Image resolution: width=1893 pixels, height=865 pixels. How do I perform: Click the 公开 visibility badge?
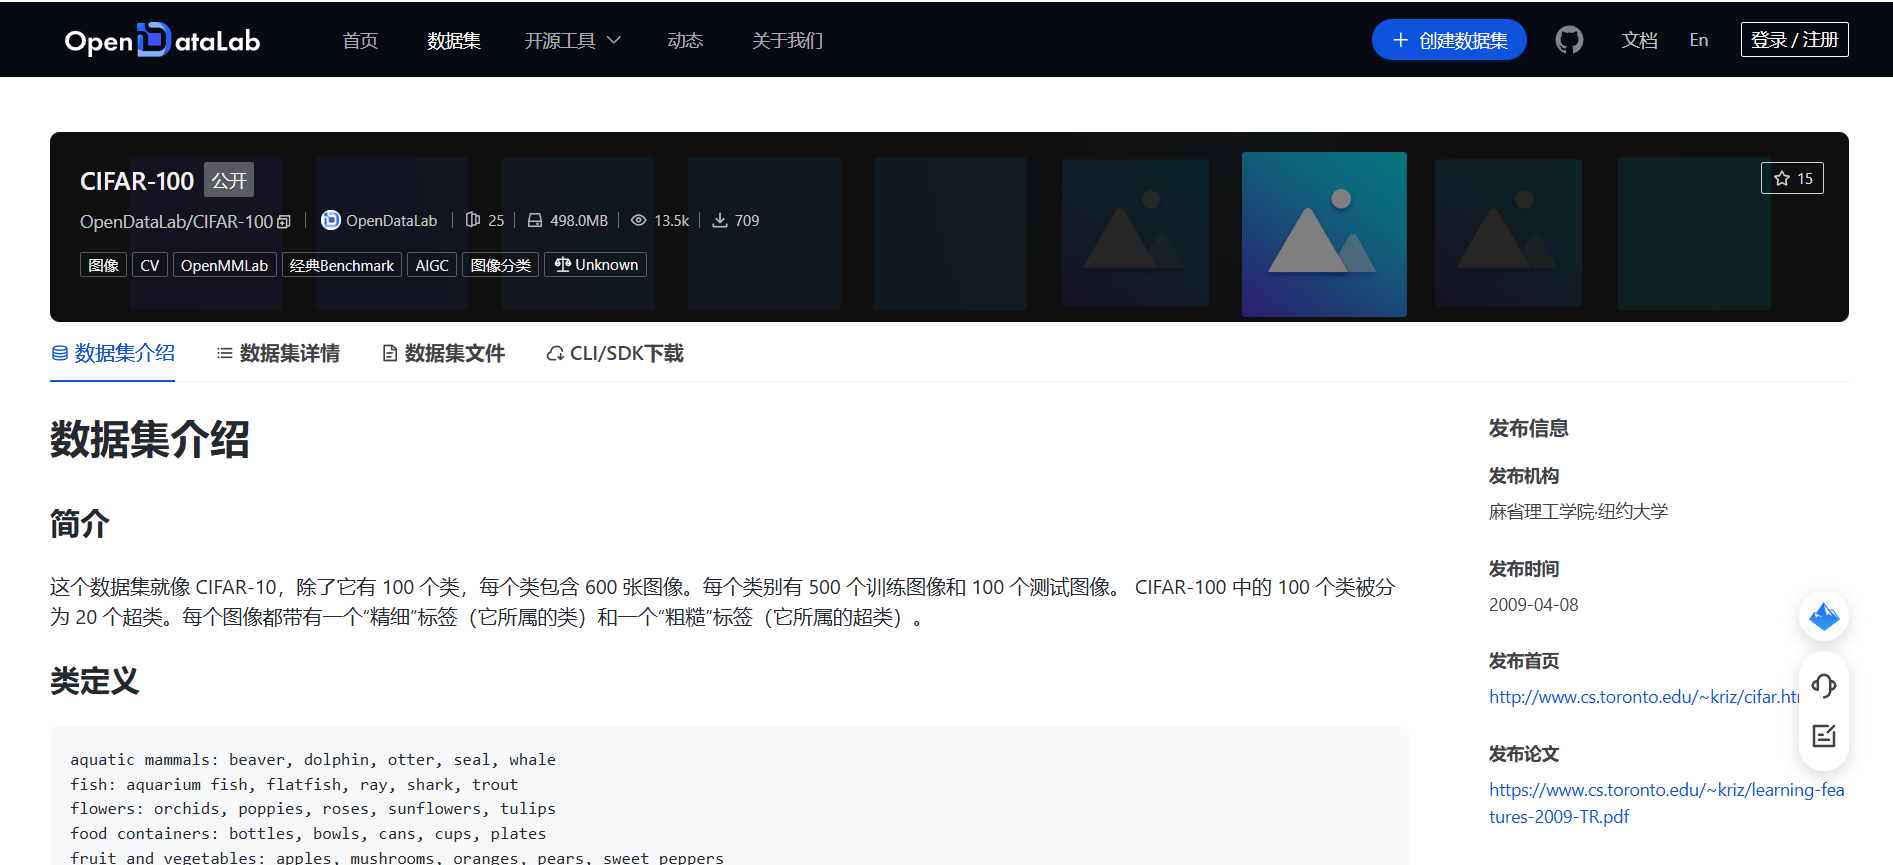coord(229,180)
